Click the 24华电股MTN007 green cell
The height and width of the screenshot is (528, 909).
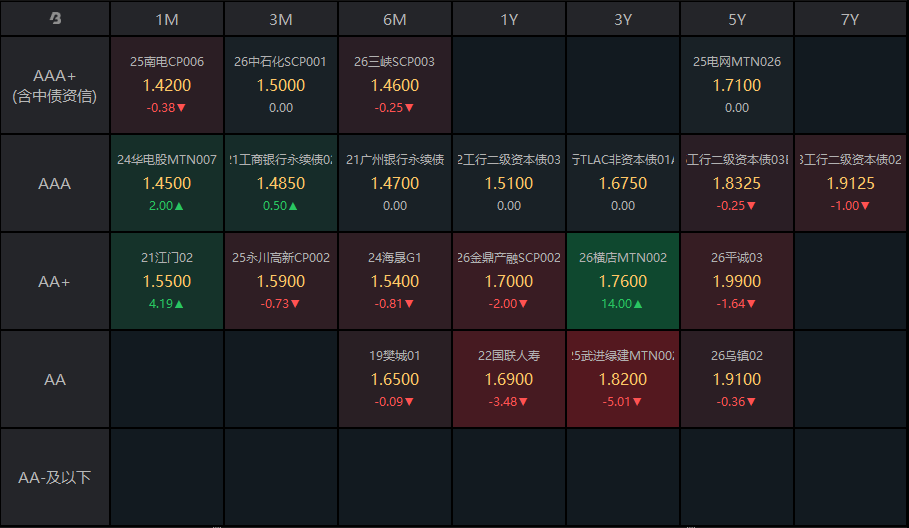[x=167, y=183]
